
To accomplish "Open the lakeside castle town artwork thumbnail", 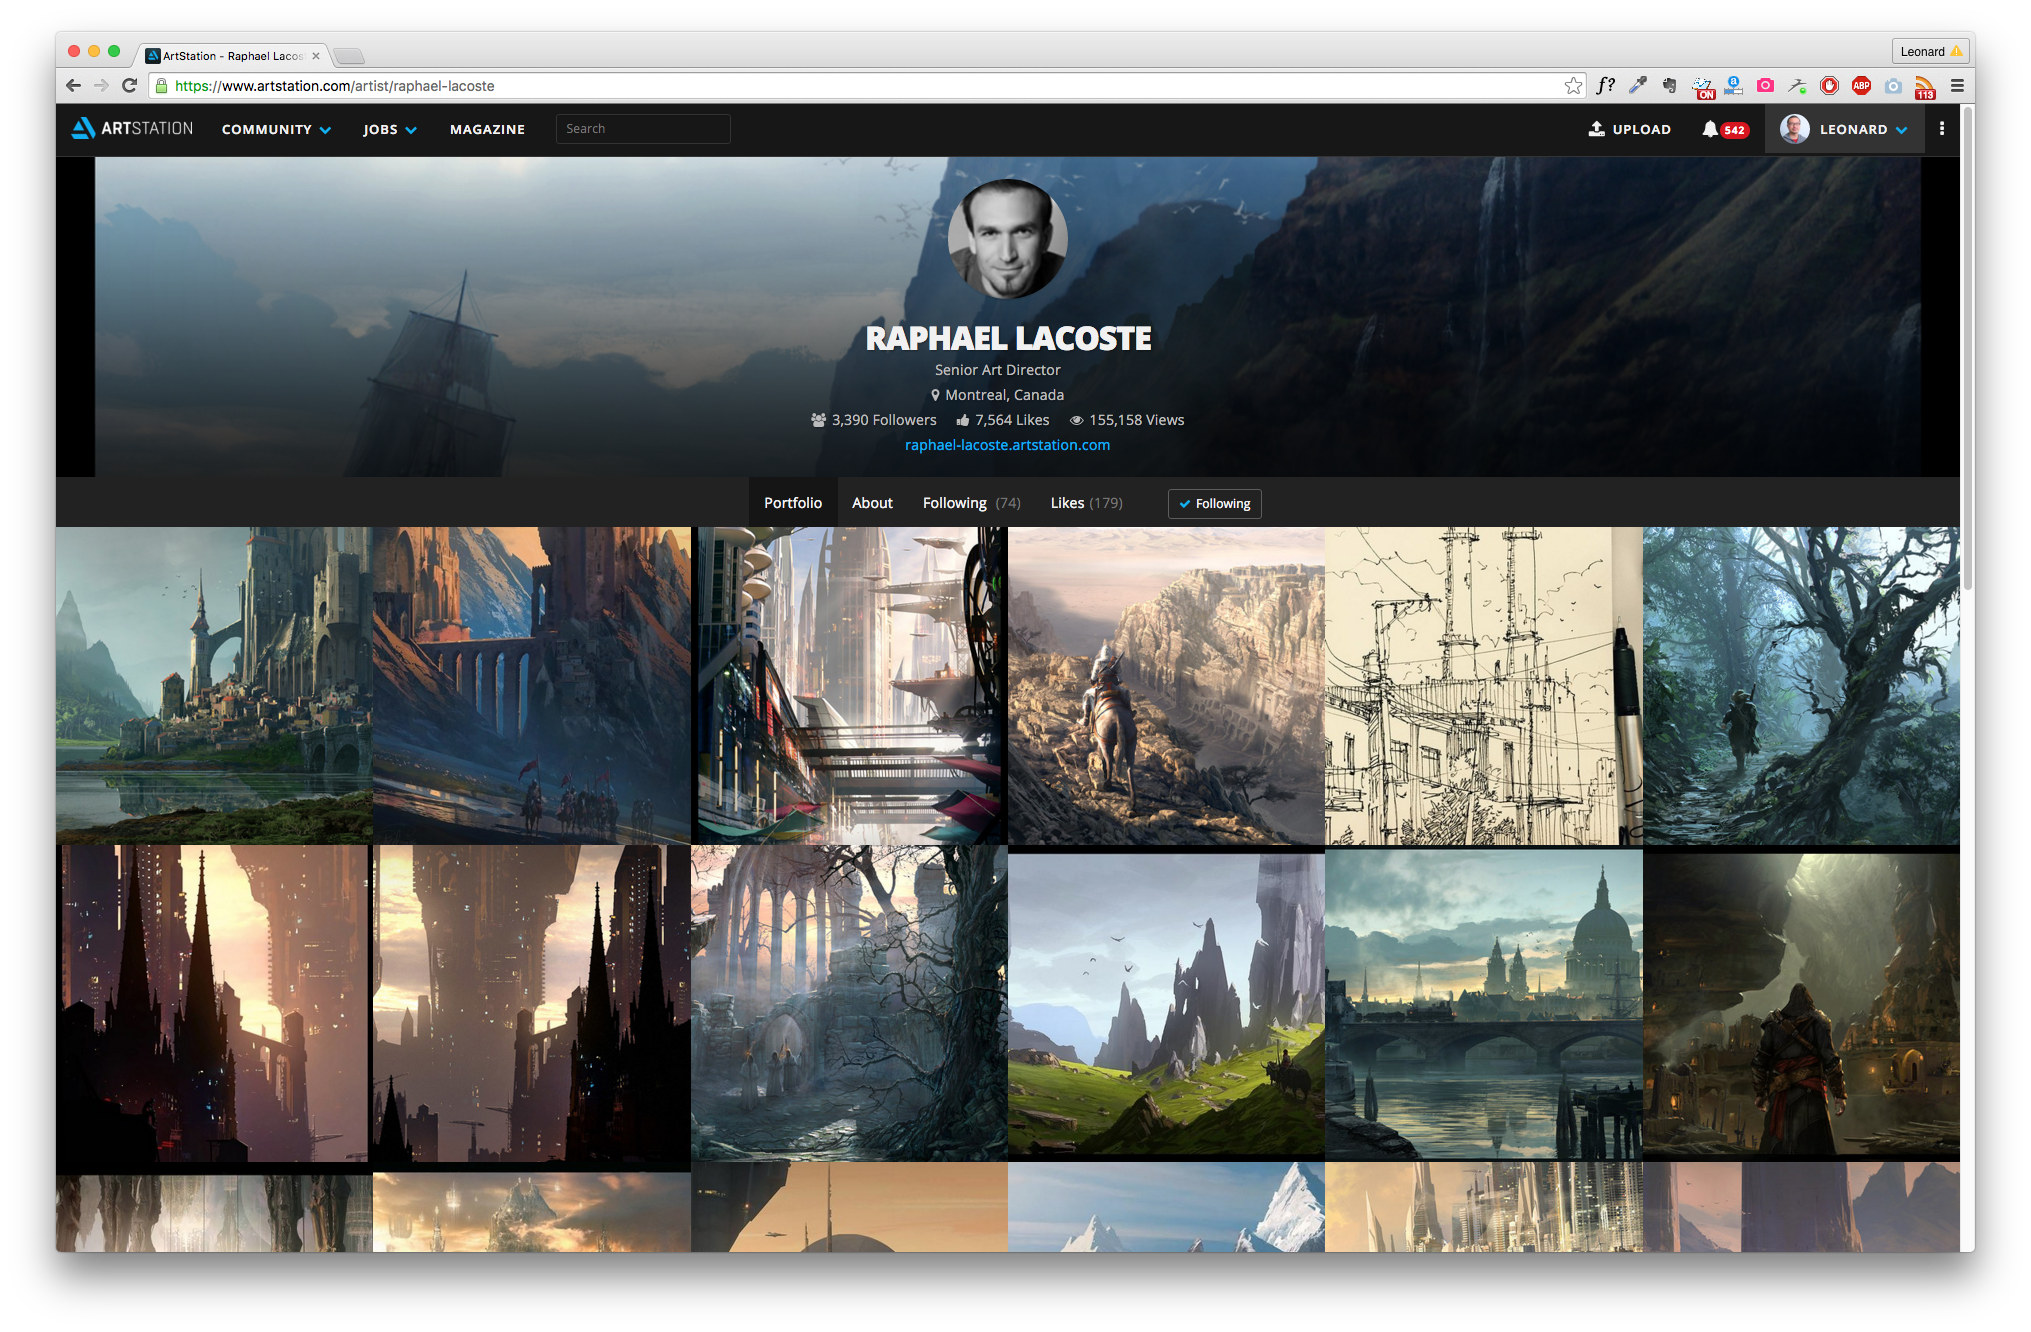I will [214, 686].
